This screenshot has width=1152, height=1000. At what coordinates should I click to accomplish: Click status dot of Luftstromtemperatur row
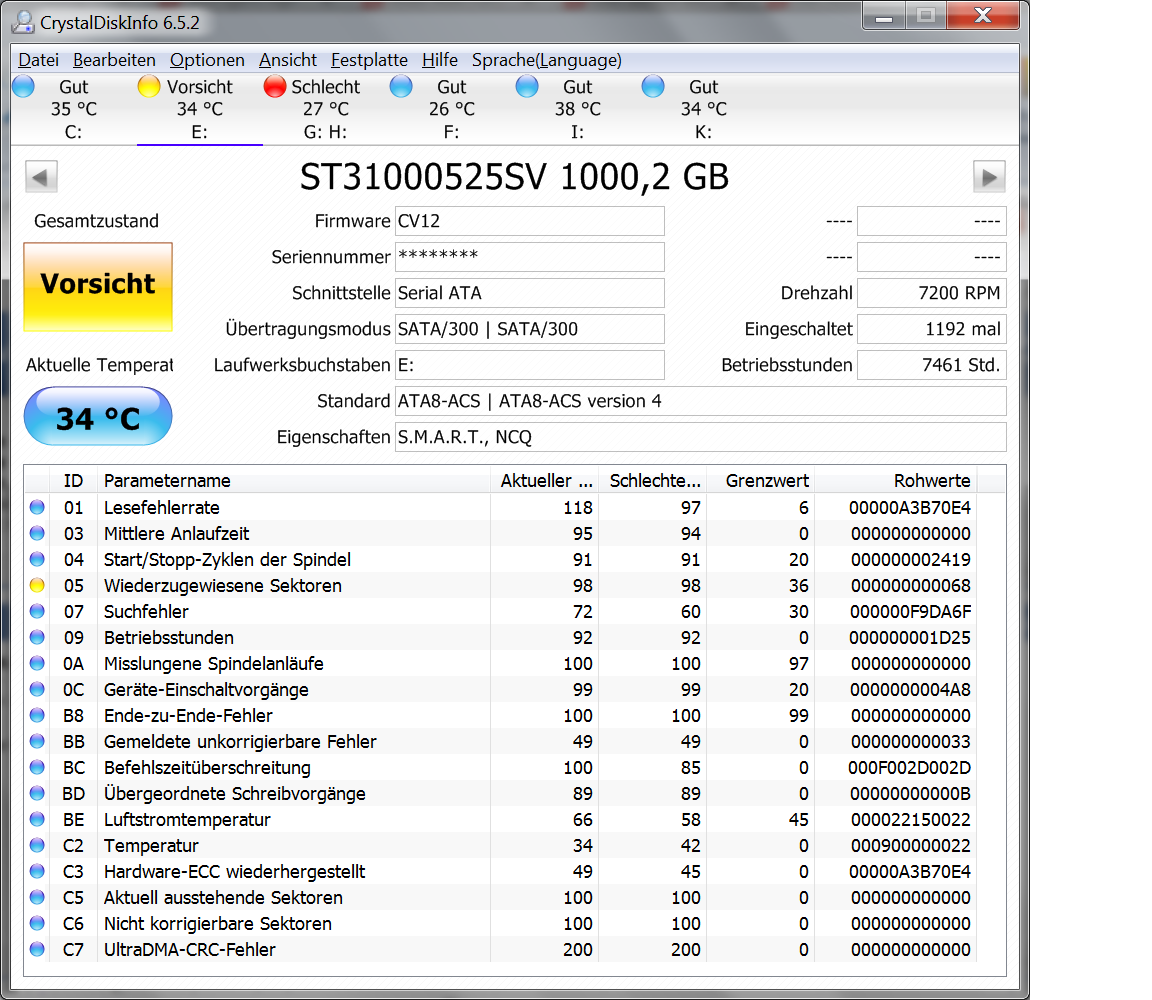click(37, 819)
